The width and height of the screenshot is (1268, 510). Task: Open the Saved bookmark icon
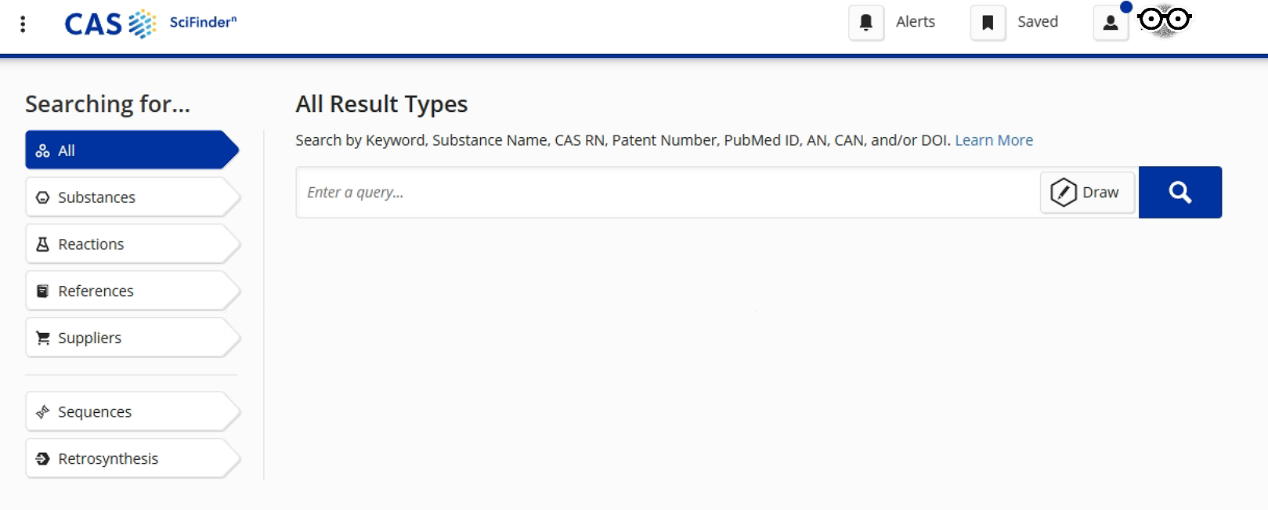click(x=987, y=23)
